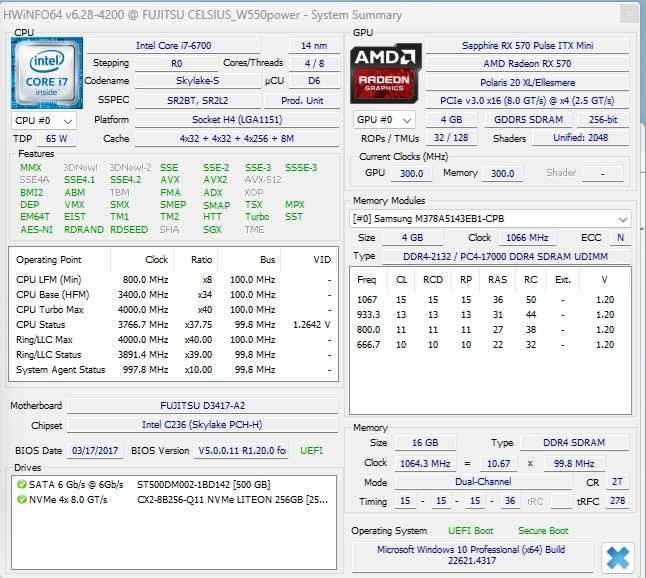Click the SGX feature flag

[x=212, y=229]
